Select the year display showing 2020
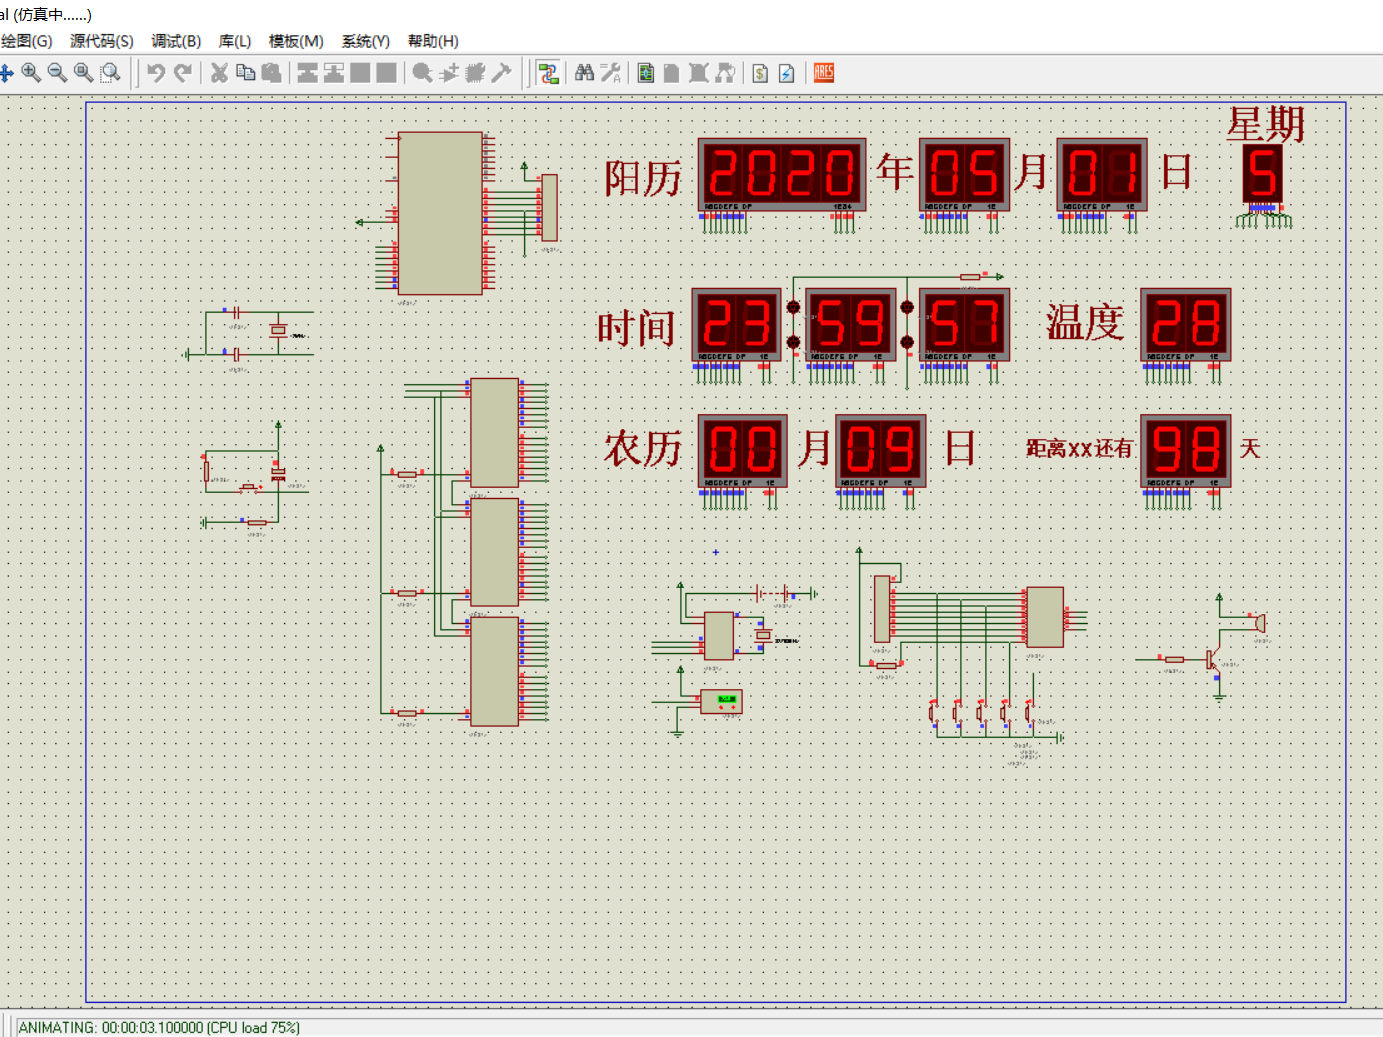Image resolution: width=1383 pixels, height=1037 pixels. pos(782,174)
